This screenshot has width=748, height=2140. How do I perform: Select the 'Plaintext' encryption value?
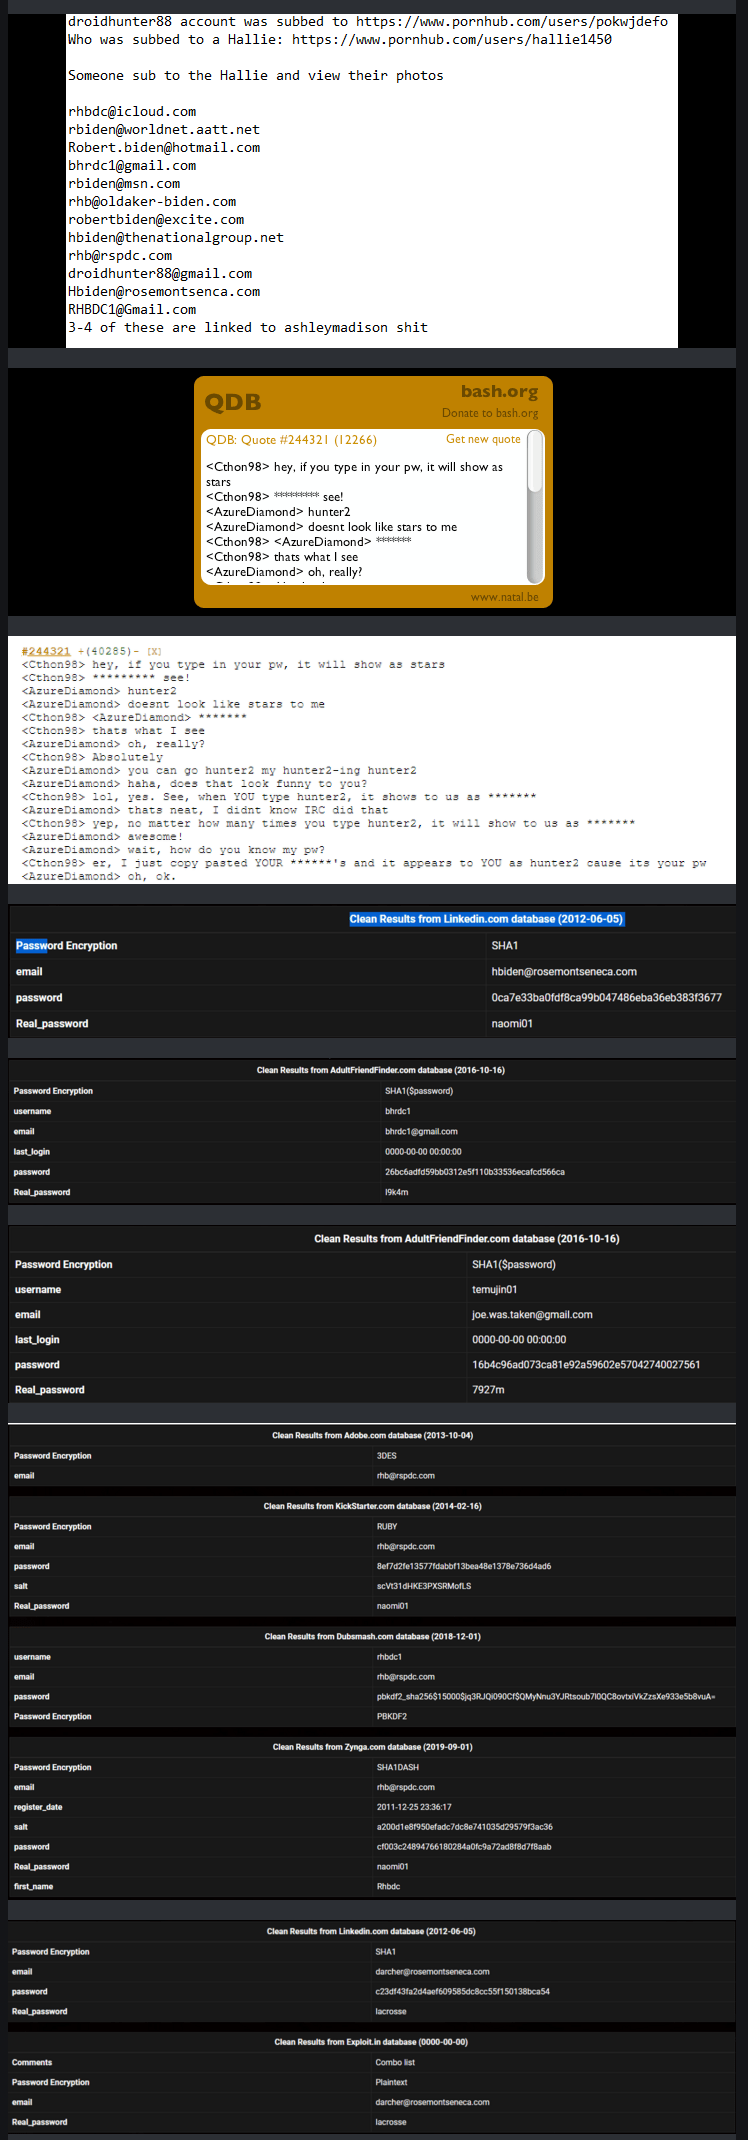pyautogui.click(x=392, y=2082)
